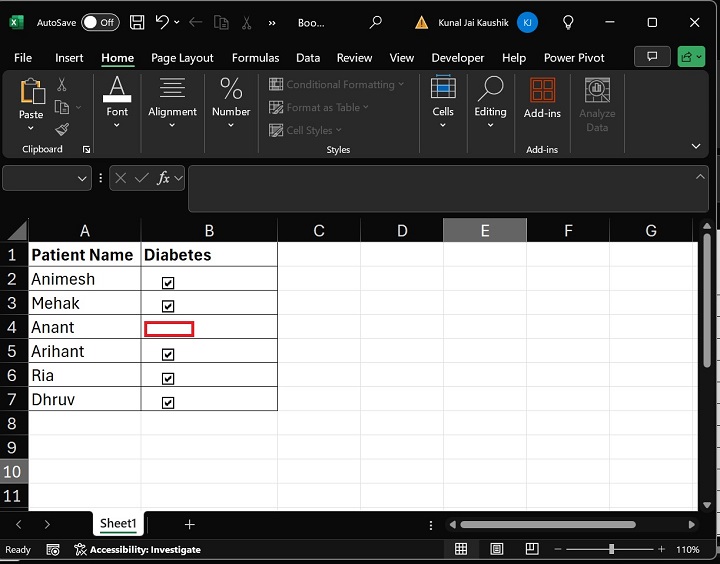Switch to the Page Layout tab
The image size is (720, 564).
coord(184,58)
